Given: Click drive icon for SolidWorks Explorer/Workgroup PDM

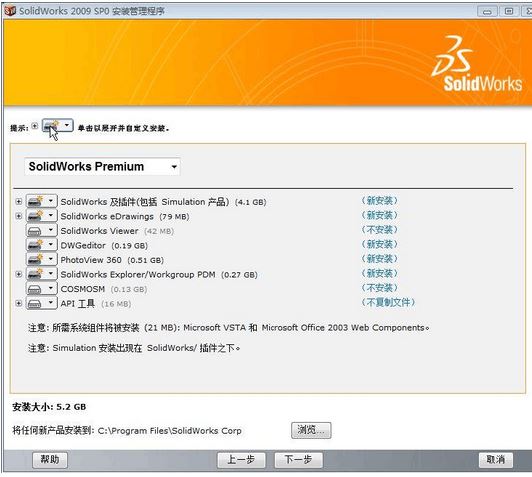Looking at the screenshot, I should pos(35,274).
